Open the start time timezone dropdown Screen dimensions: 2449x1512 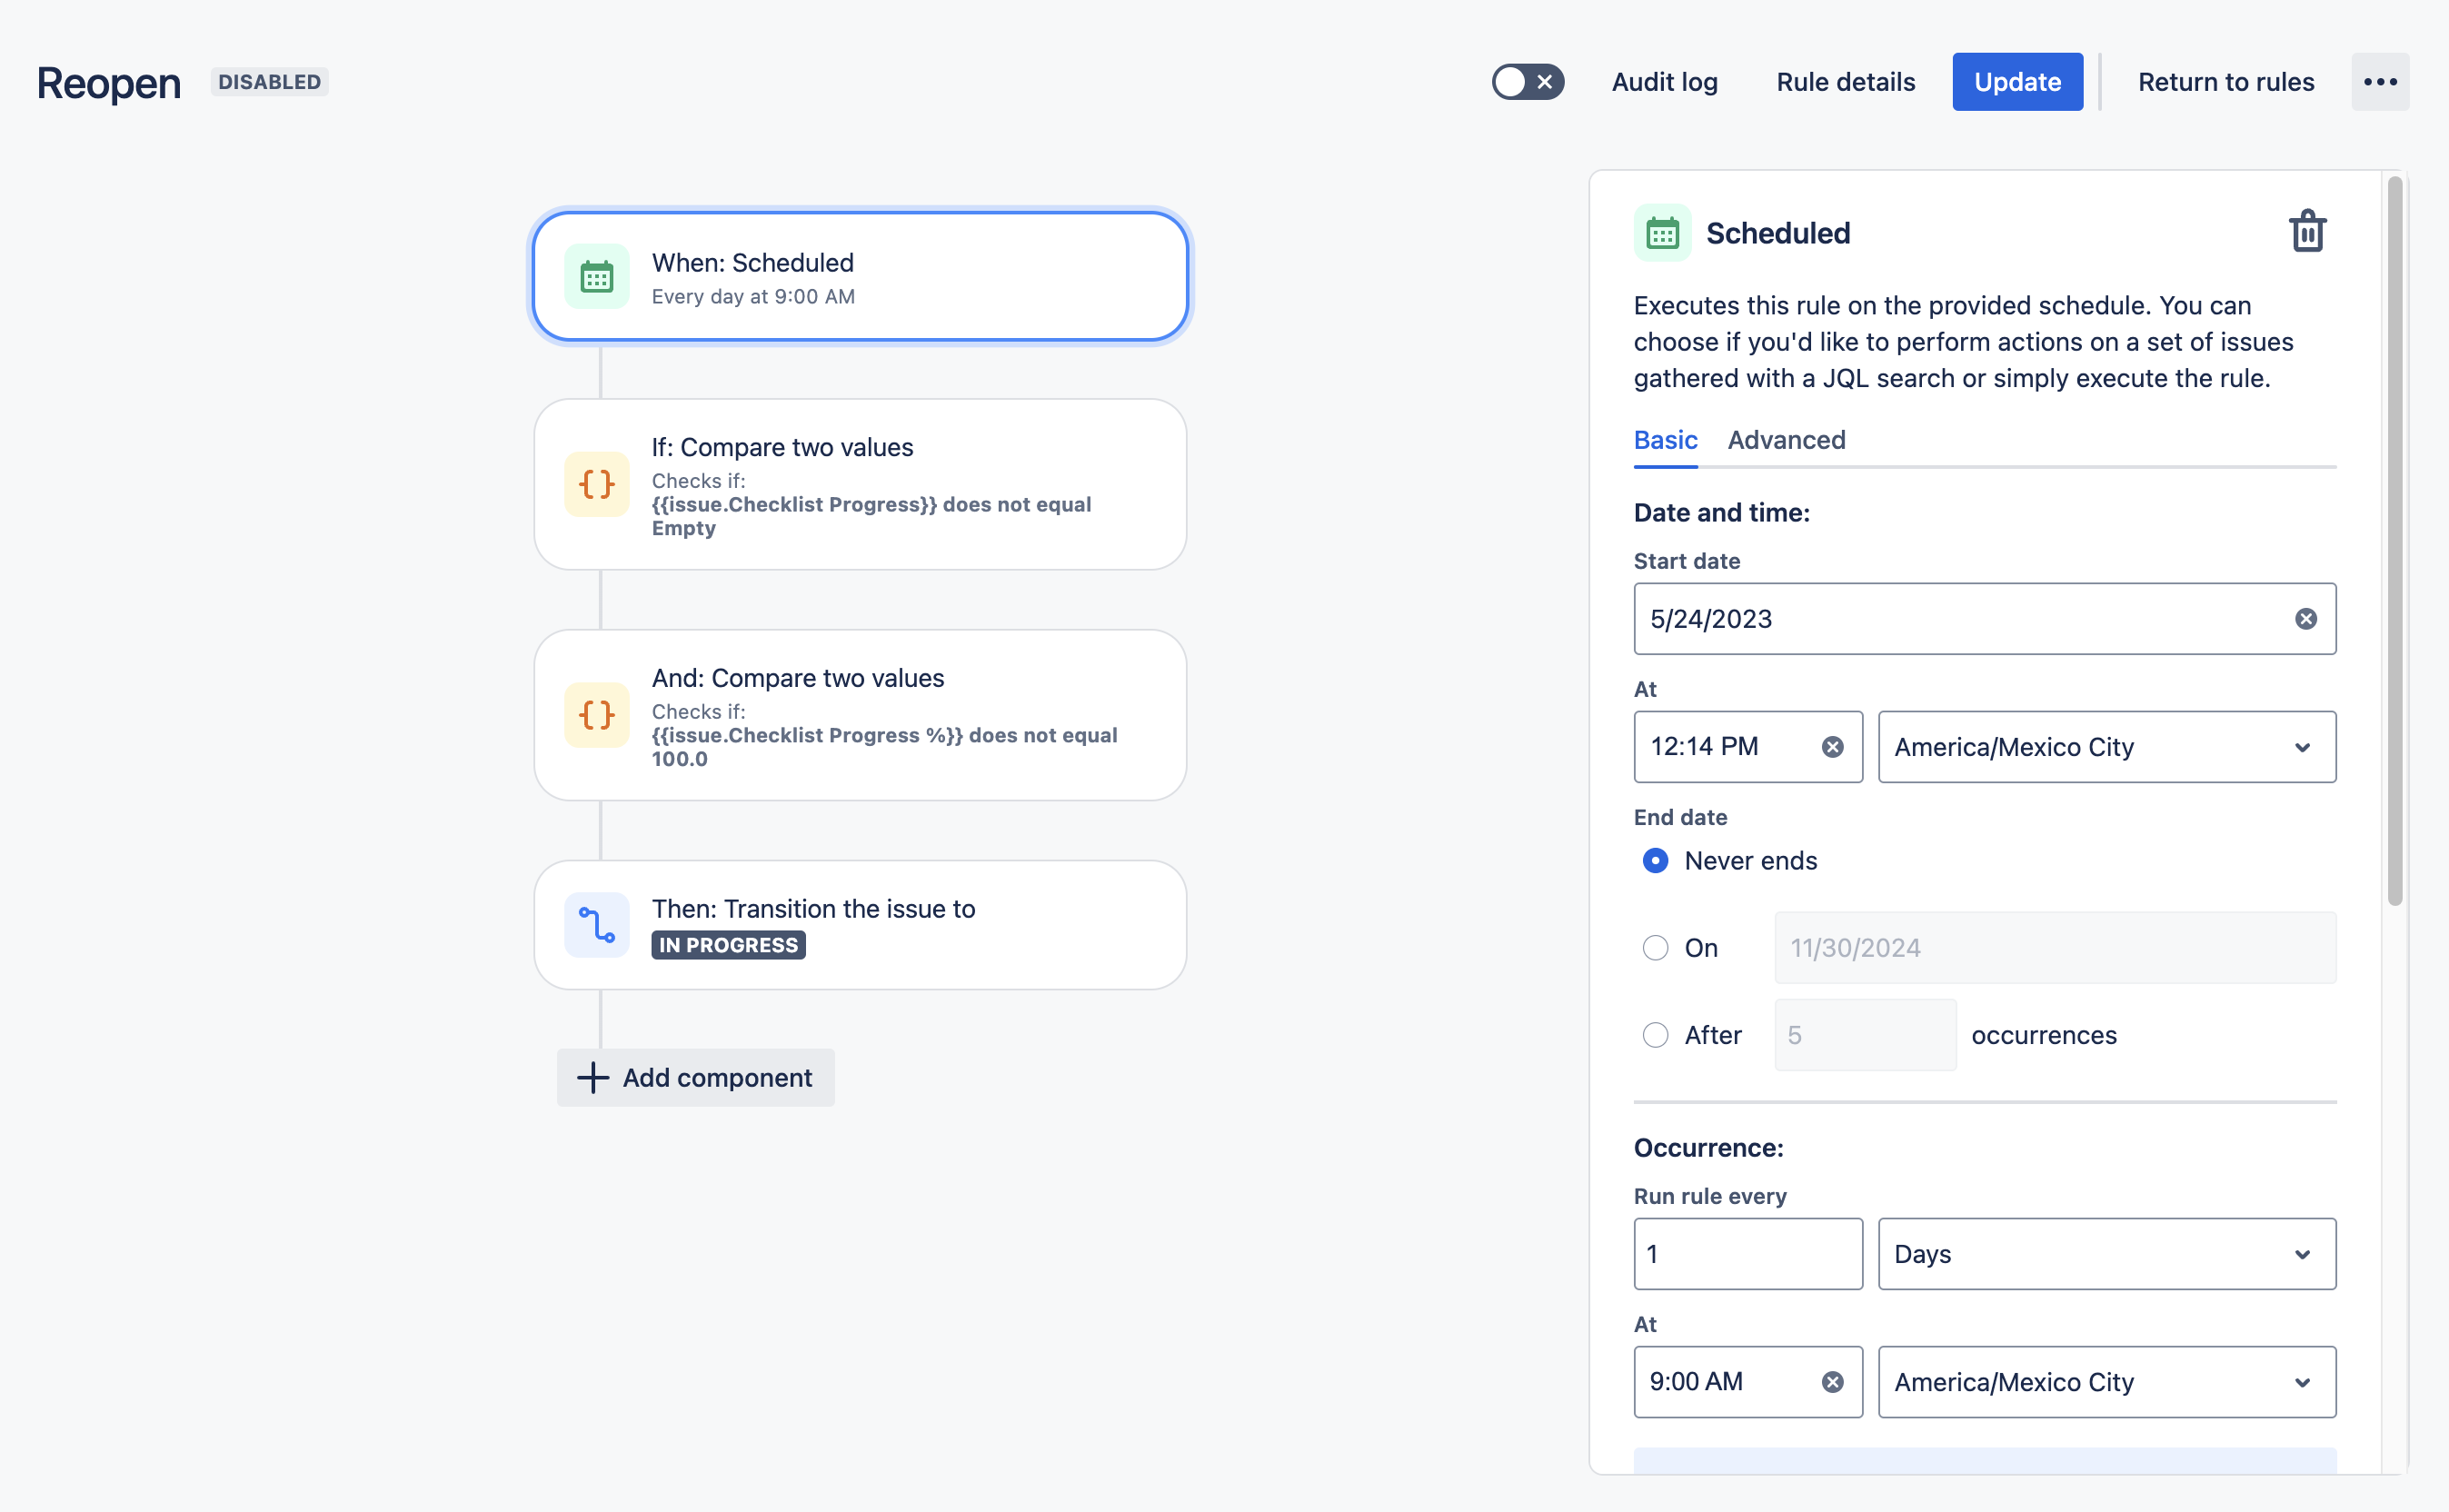2106,747
